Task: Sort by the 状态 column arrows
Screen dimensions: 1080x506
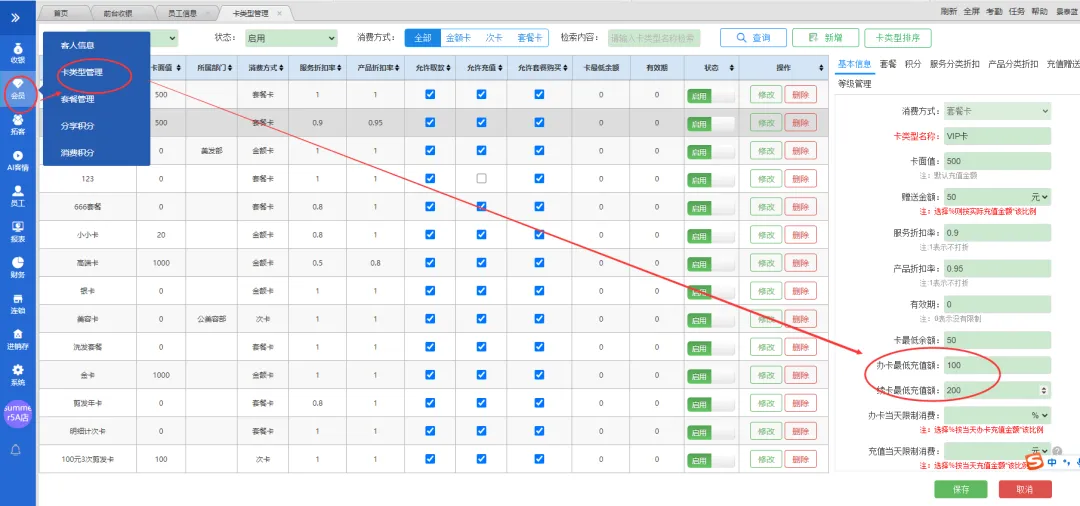Action: click(x=731, y=68)
